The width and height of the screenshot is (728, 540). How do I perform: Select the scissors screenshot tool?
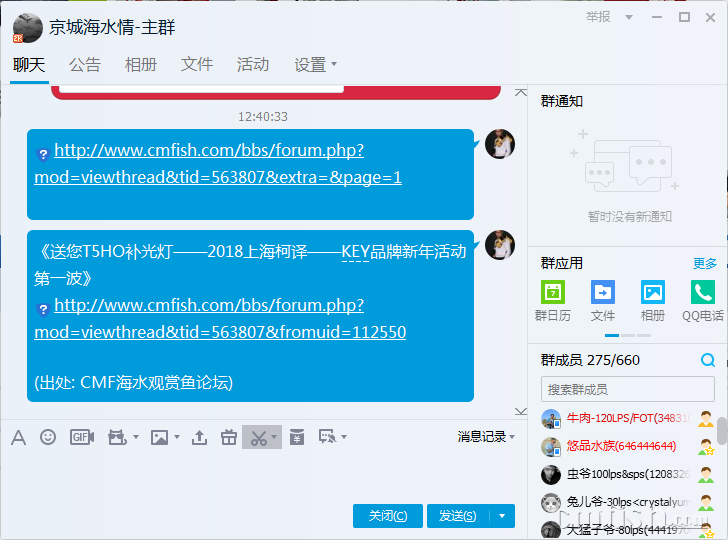pos(259,437)
